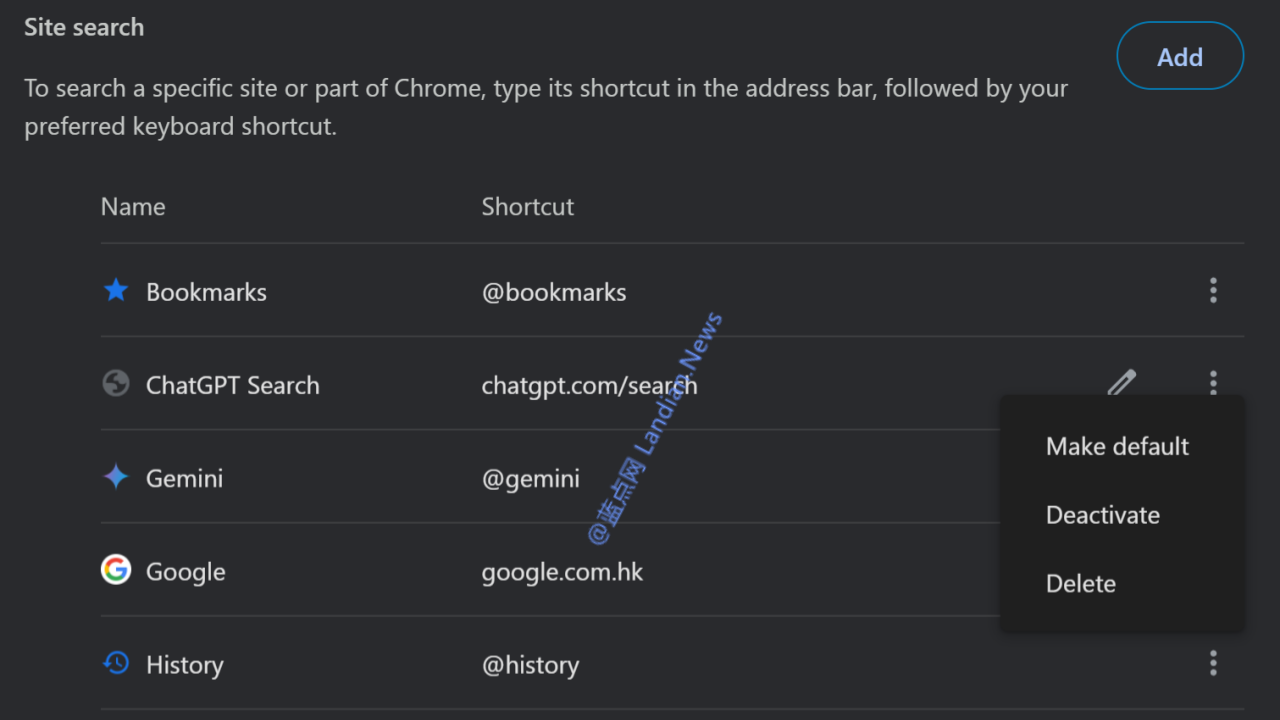
Task: Select Deactivate in the context menu
Action: point(1102,515)
